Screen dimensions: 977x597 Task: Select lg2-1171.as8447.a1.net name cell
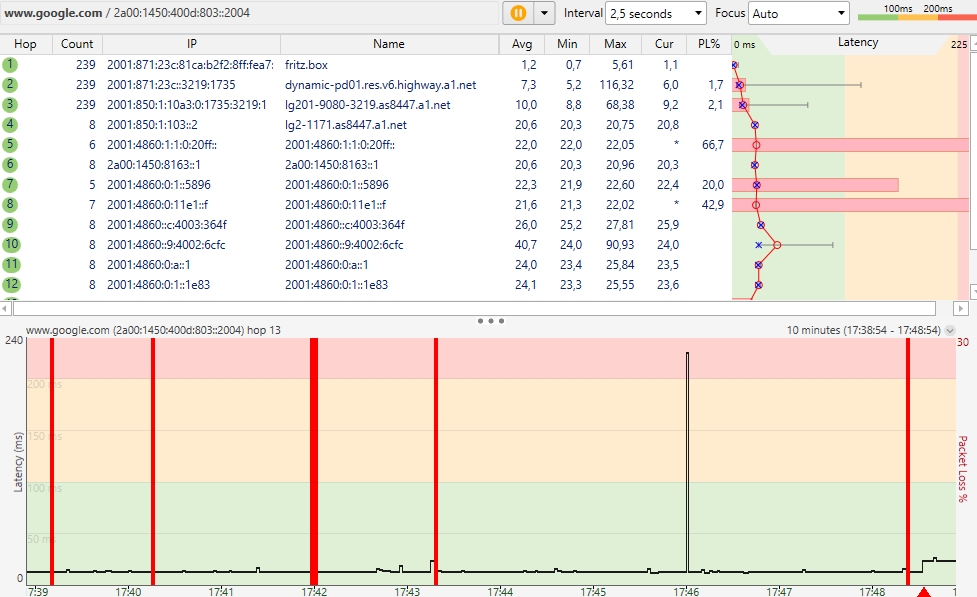pos(345,124)
